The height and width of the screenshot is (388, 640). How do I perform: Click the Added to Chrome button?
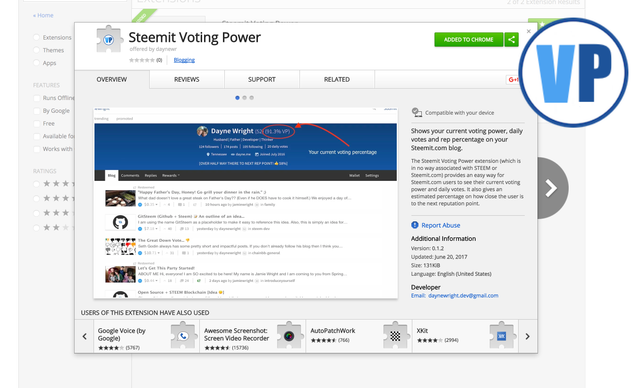[x=469, y=40]
